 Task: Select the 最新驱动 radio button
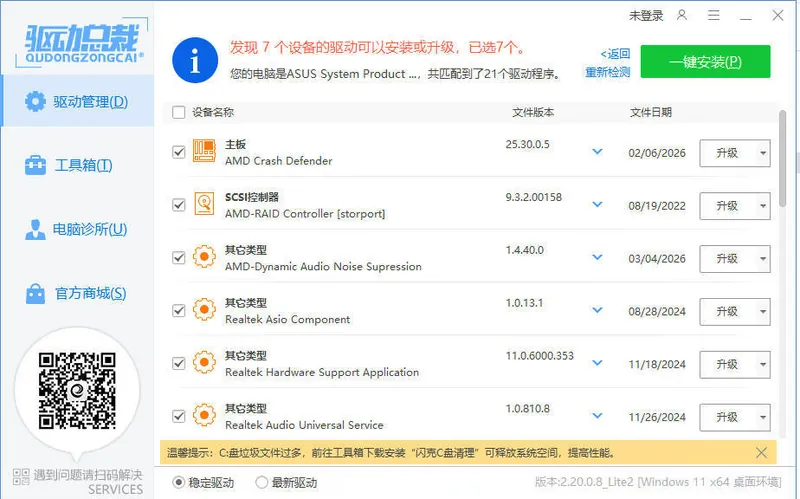click(x=261, y=482)
